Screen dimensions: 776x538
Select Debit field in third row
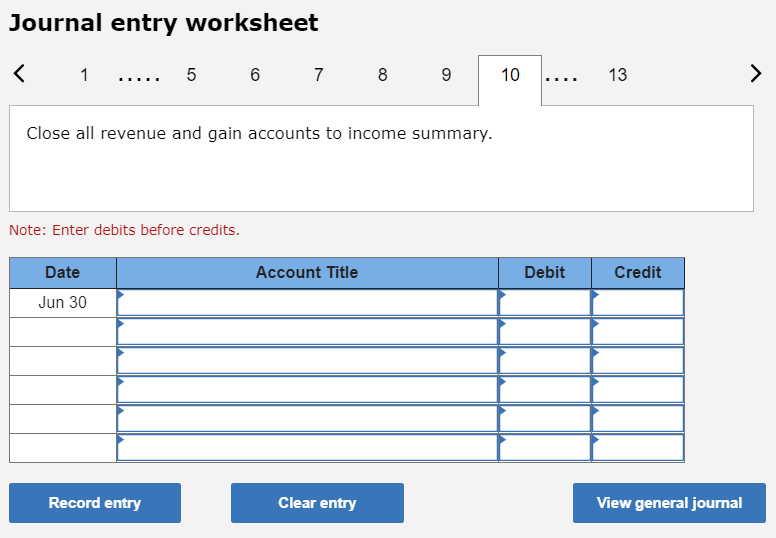coord(545,360)
